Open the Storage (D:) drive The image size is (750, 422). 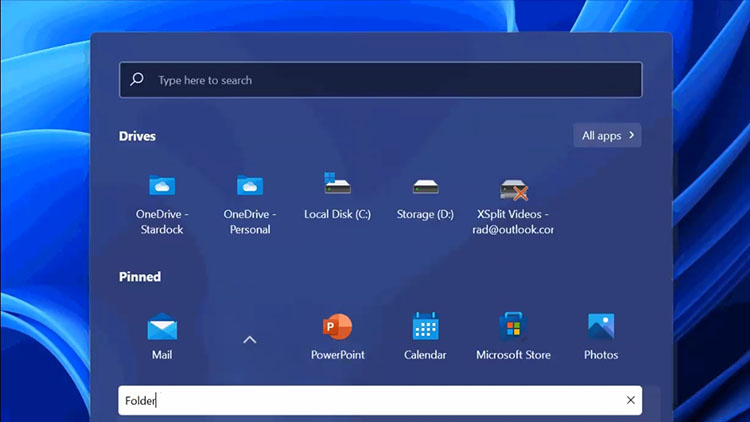pyautogui.click(x=425, y=199)
